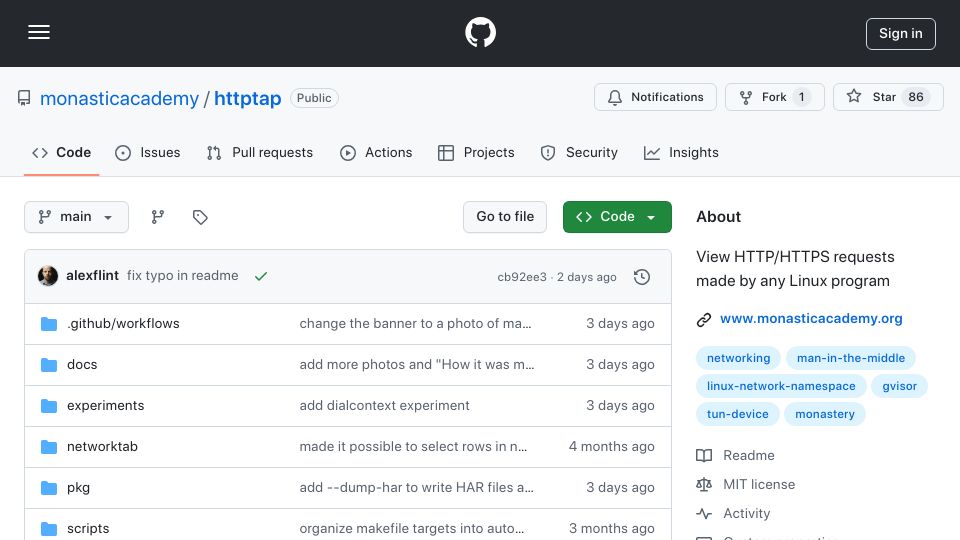Image resolution: width=960 pixels, height=540 pixels.
Task: Open the Pull requests tab
Action: [x=260, y=152]
